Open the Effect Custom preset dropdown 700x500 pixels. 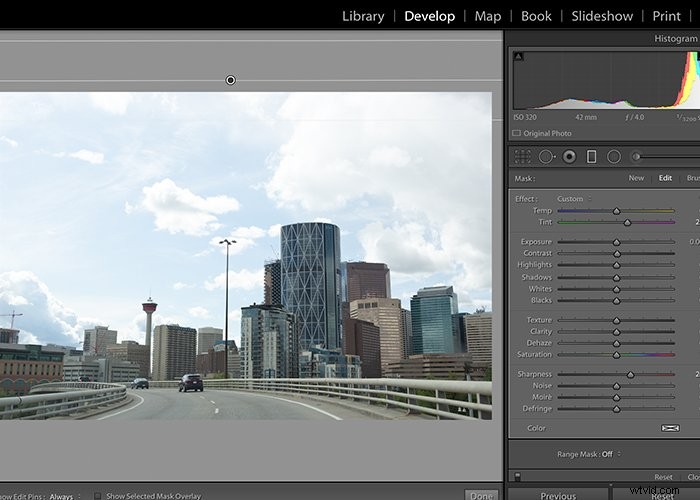[574, 199]
